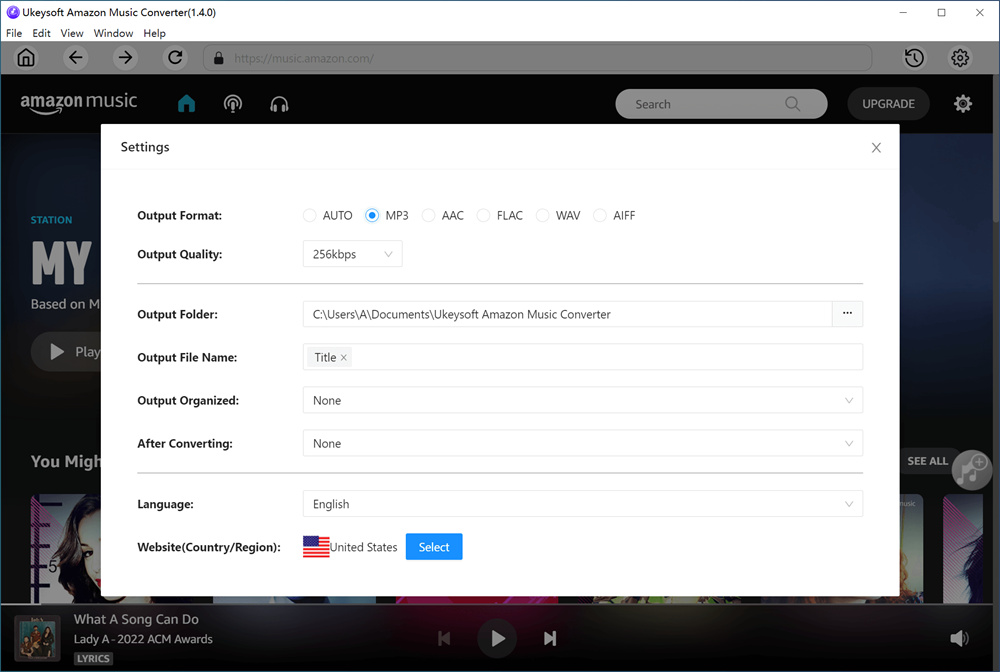
Task: Click the Play button on station banner
Action: 66,351
